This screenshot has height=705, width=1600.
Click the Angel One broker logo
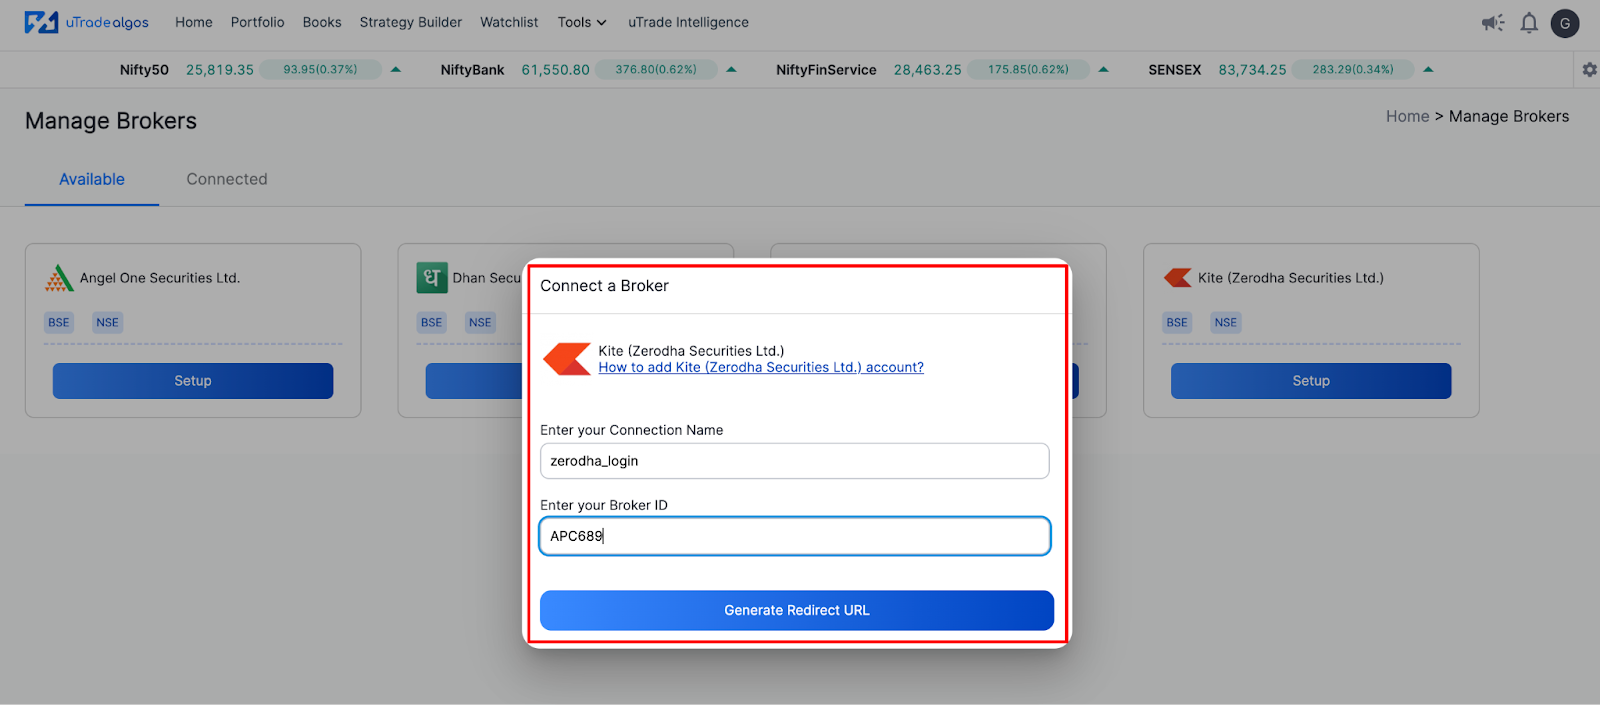(59, 278)
